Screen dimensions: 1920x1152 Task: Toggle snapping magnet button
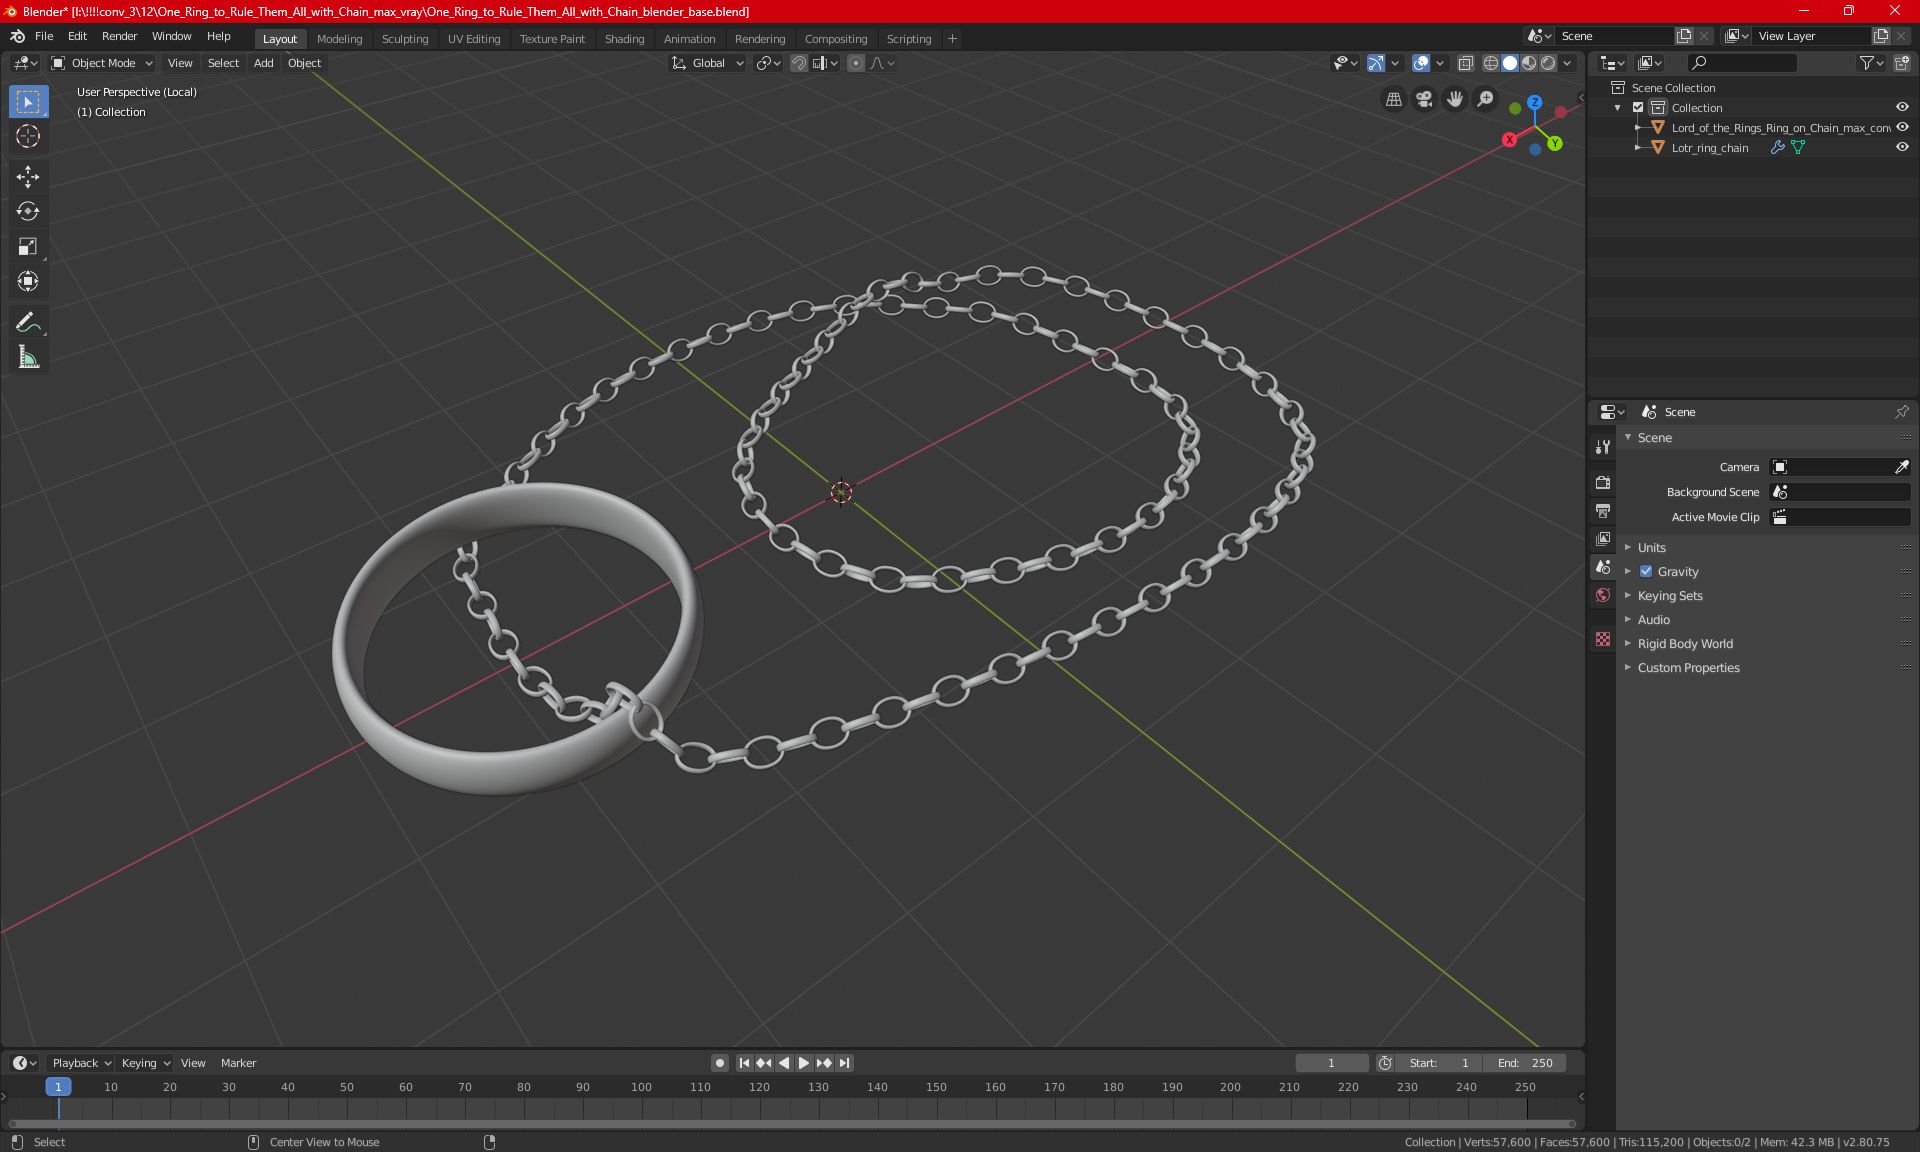(x=798, y=63)
